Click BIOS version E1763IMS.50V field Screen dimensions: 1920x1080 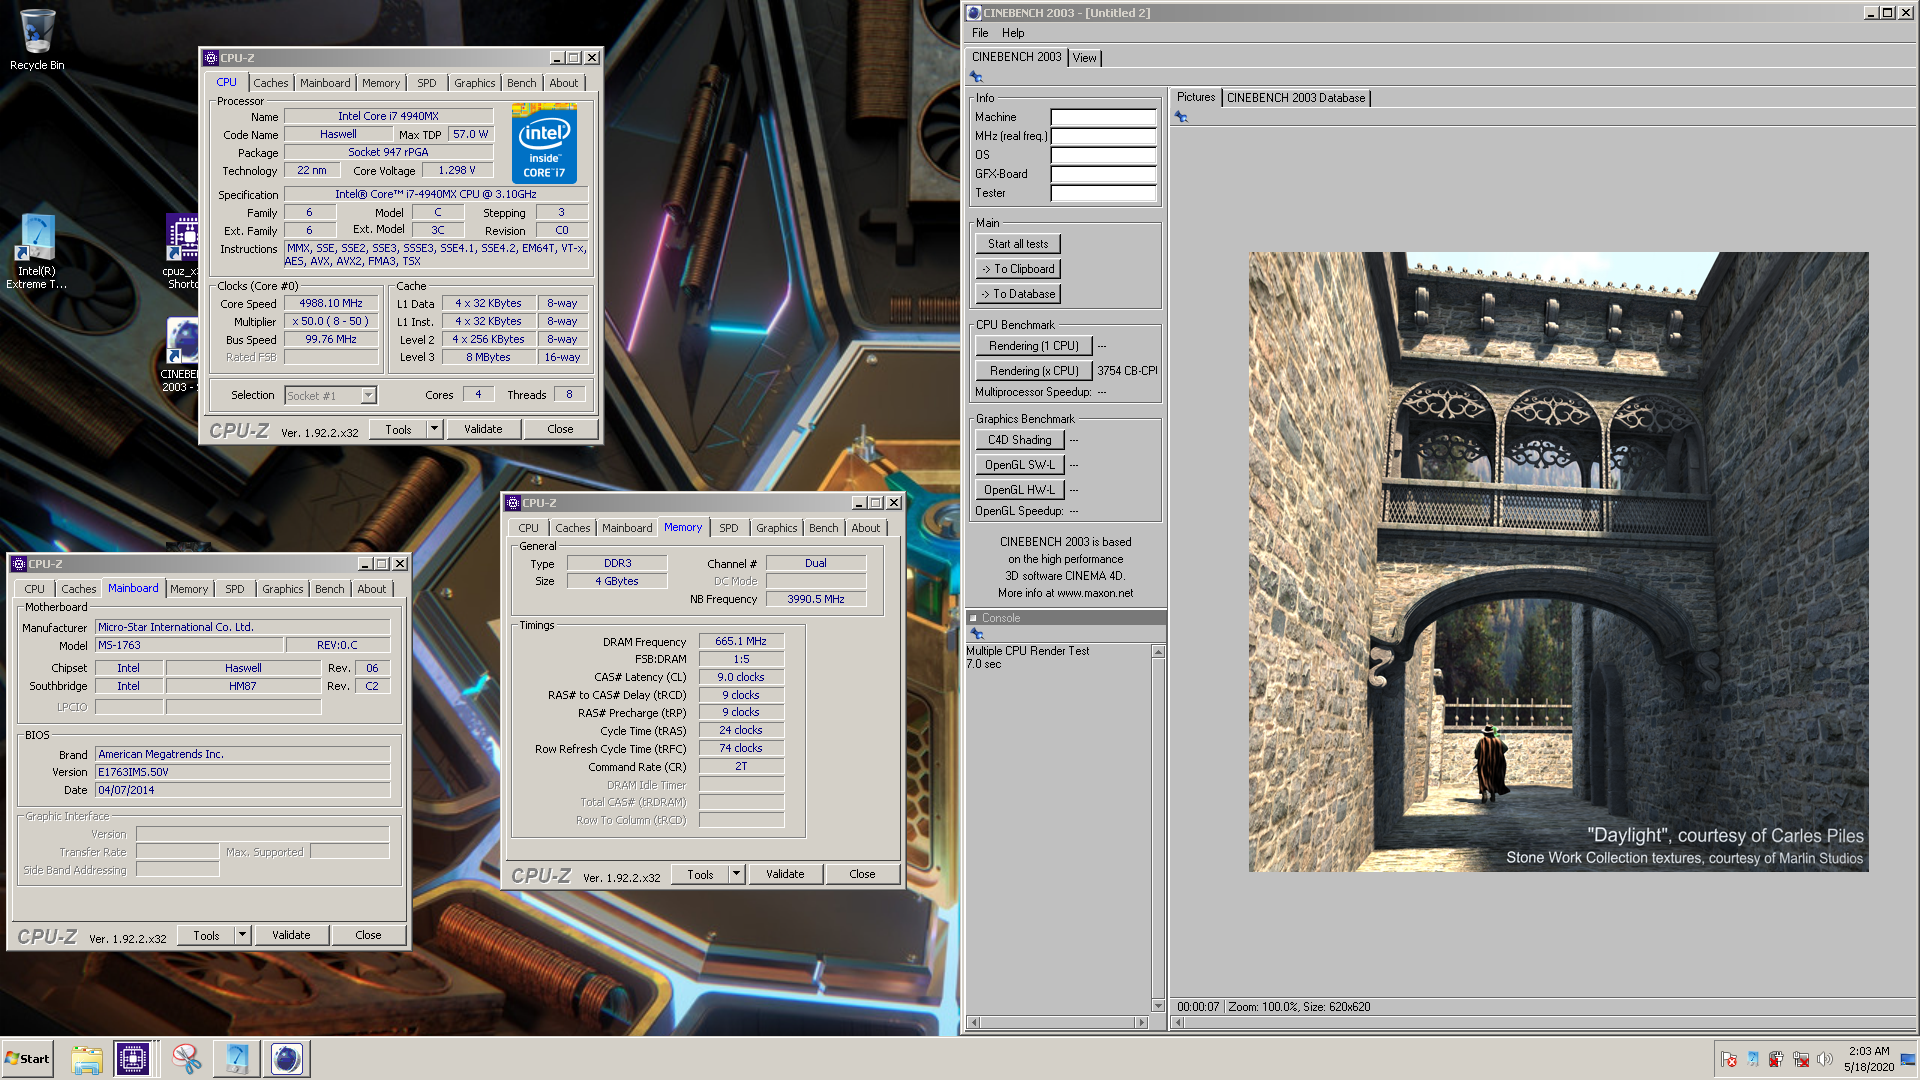click(x=243, y=772)
